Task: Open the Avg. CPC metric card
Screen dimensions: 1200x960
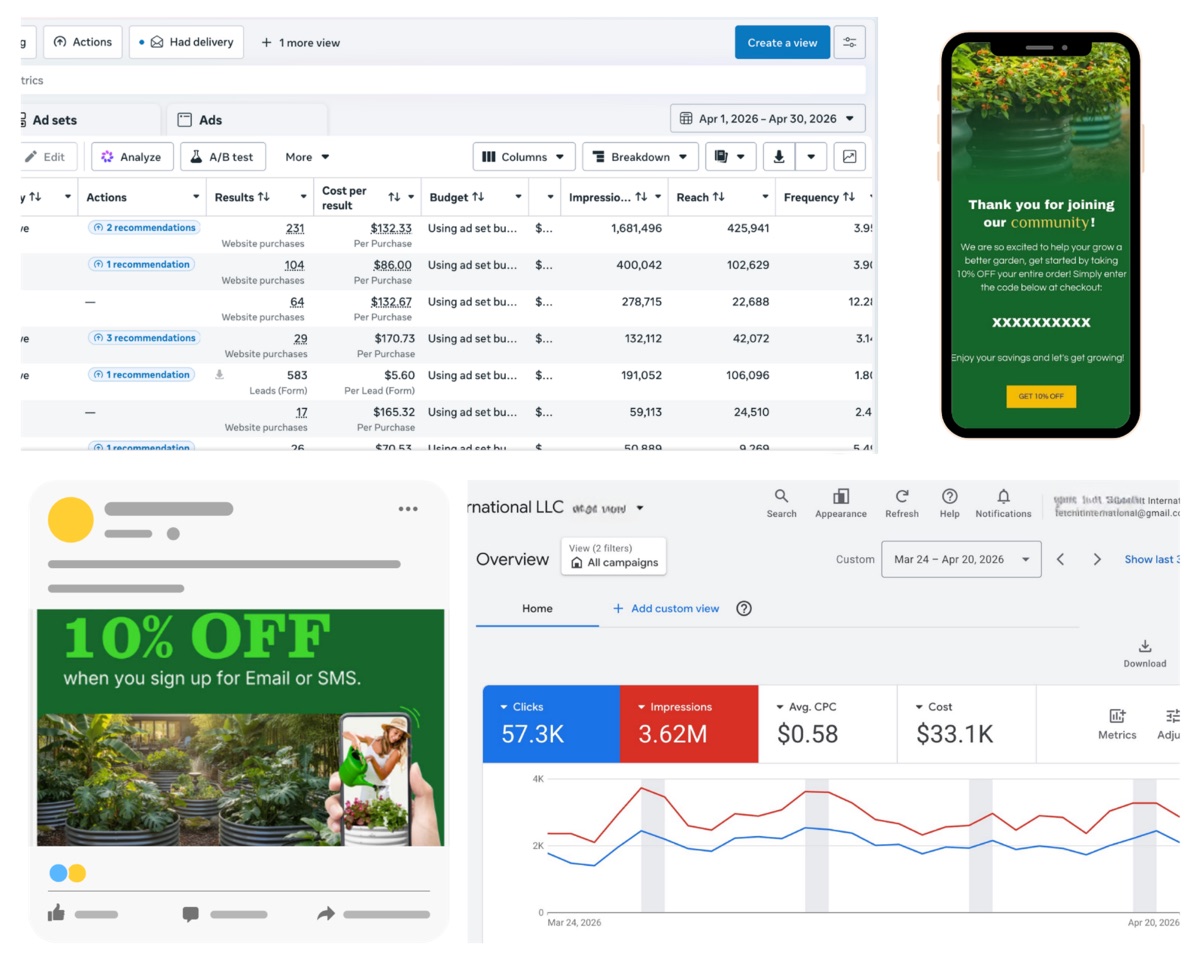Action: pyautogui.click(x=827, y=724)
